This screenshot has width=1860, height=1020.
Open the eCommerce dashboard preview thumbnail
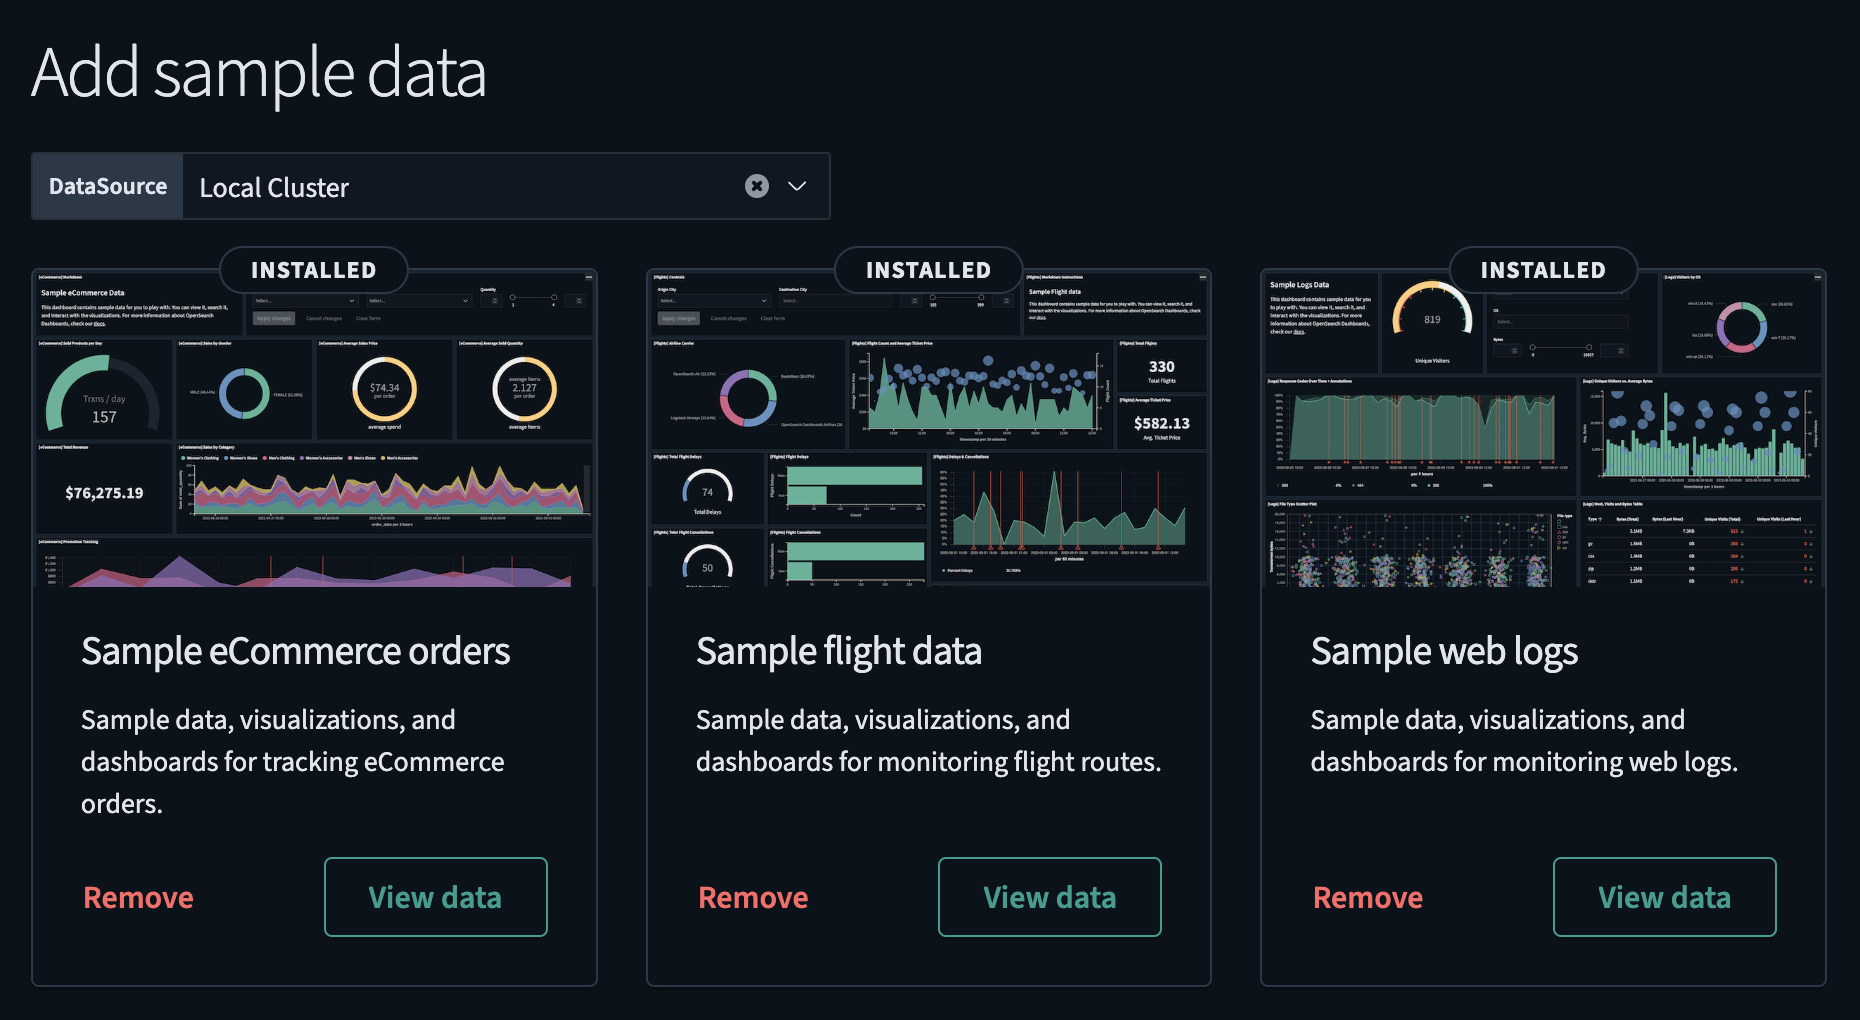coord(315,429)
